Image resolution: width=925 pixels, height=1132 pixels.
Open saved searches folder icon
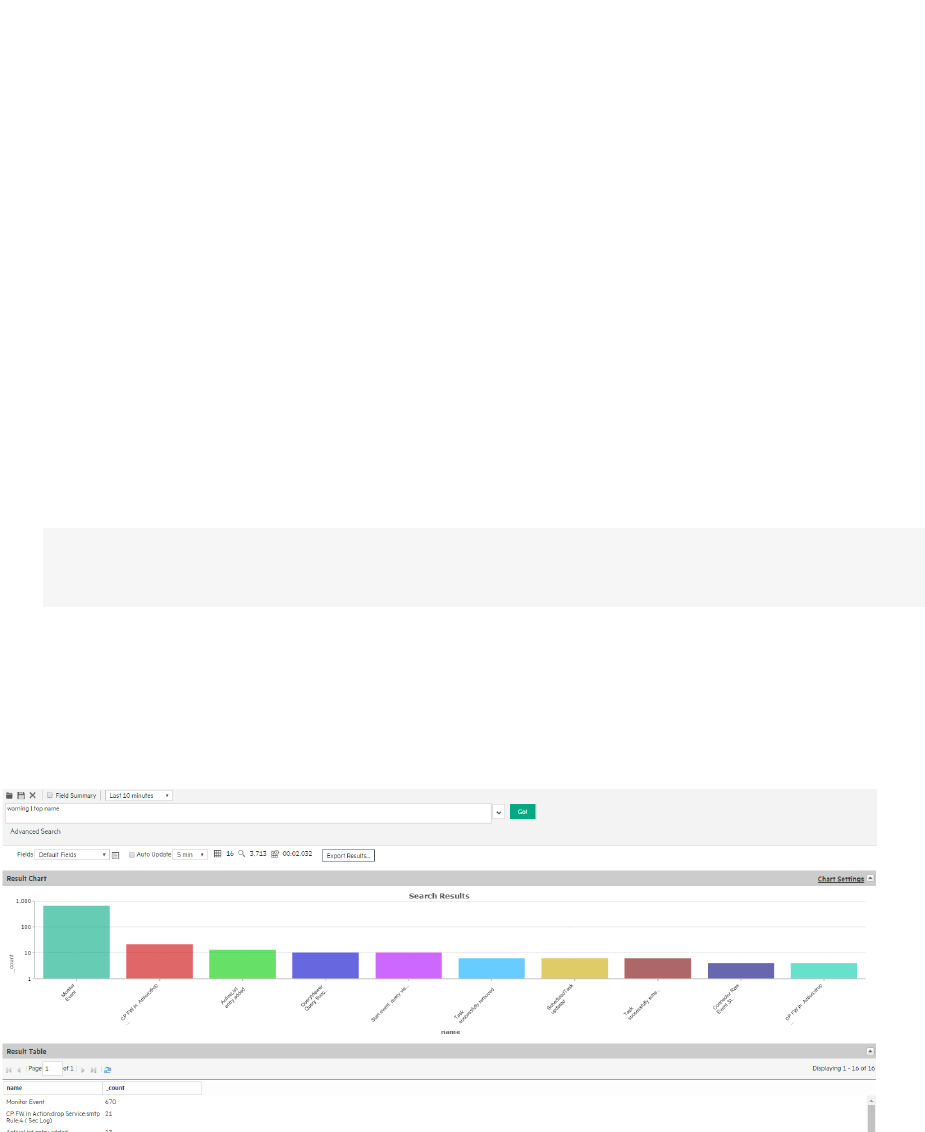point(9,796)
